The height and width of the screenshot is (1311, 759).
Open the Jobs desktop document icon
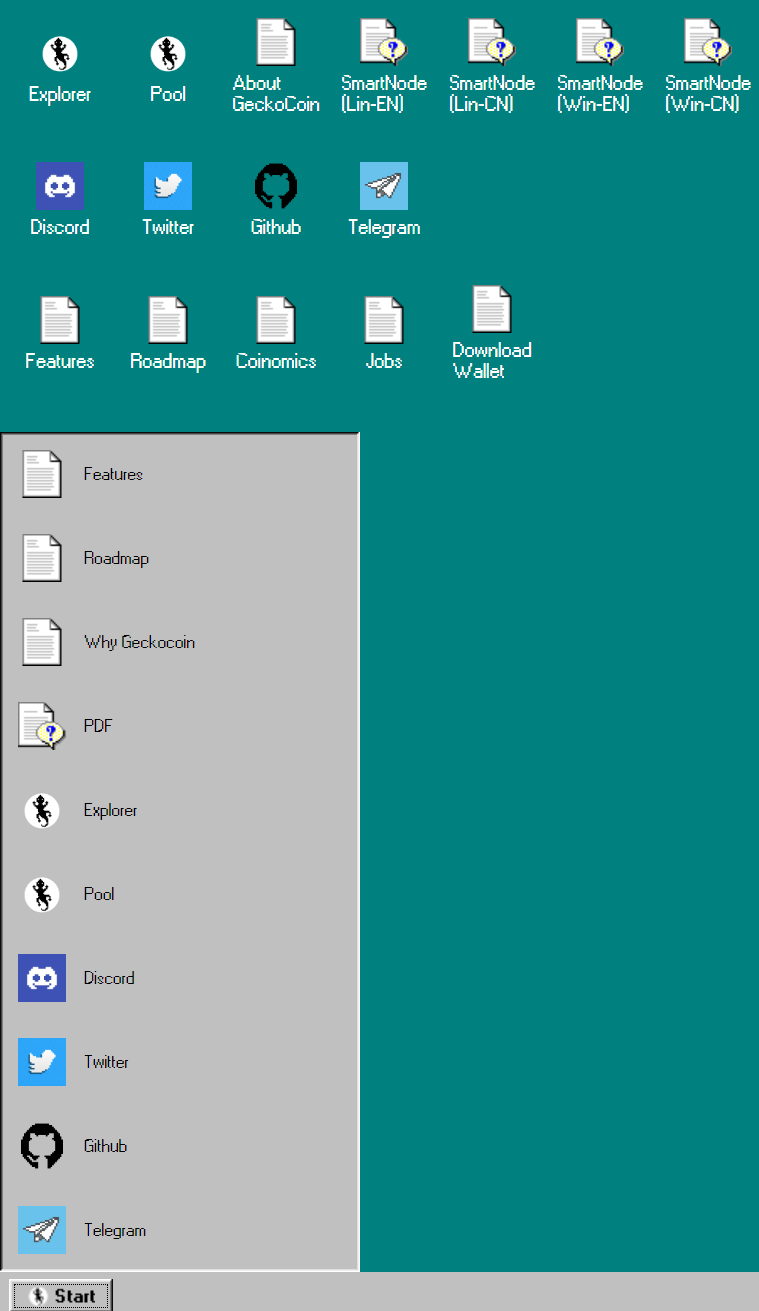click(x=384, y=320)
